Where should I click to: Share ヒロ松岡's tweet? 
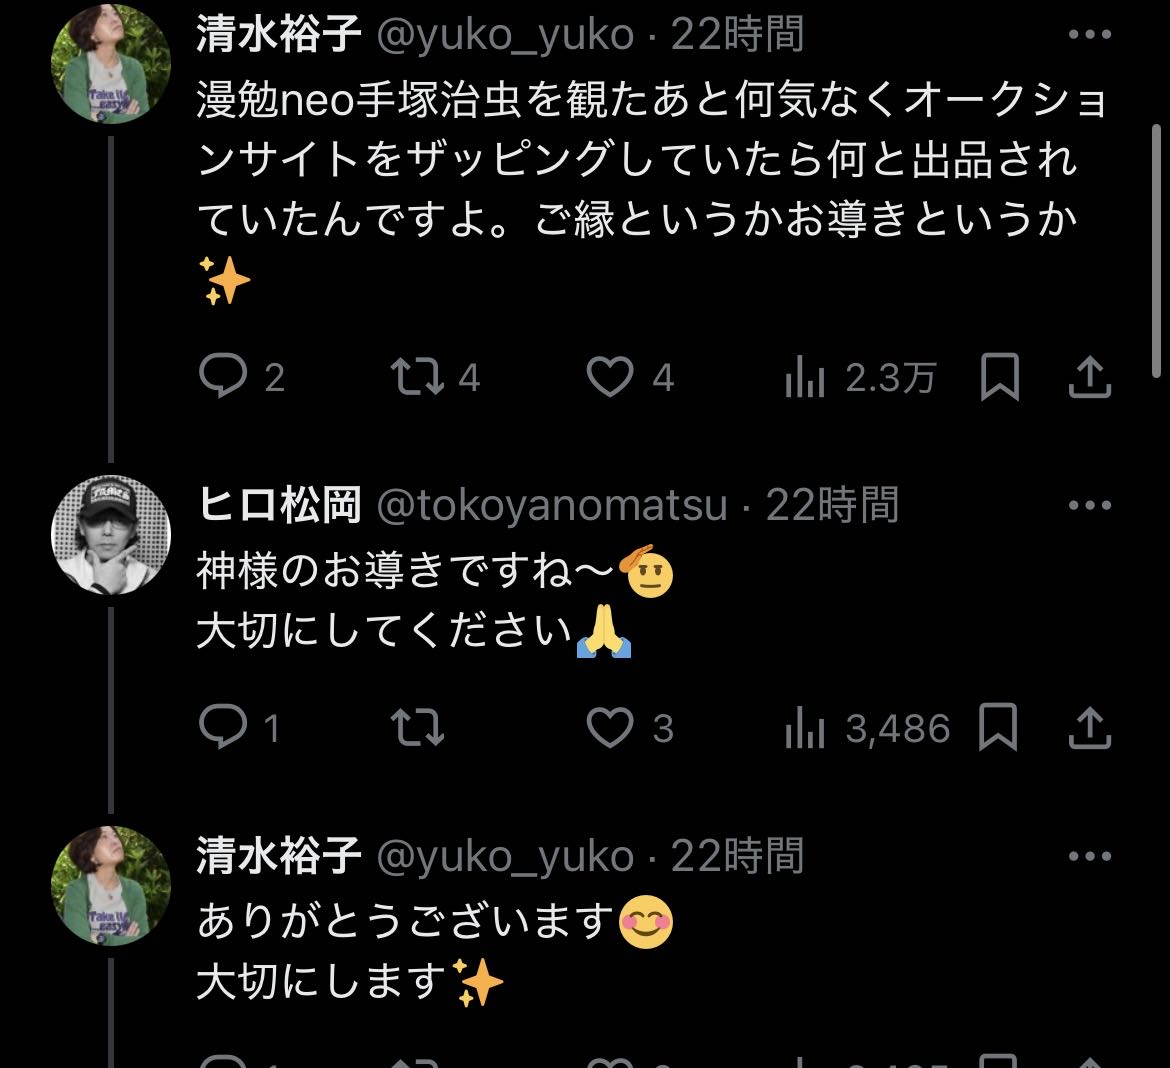click(x=1089, y=727)
